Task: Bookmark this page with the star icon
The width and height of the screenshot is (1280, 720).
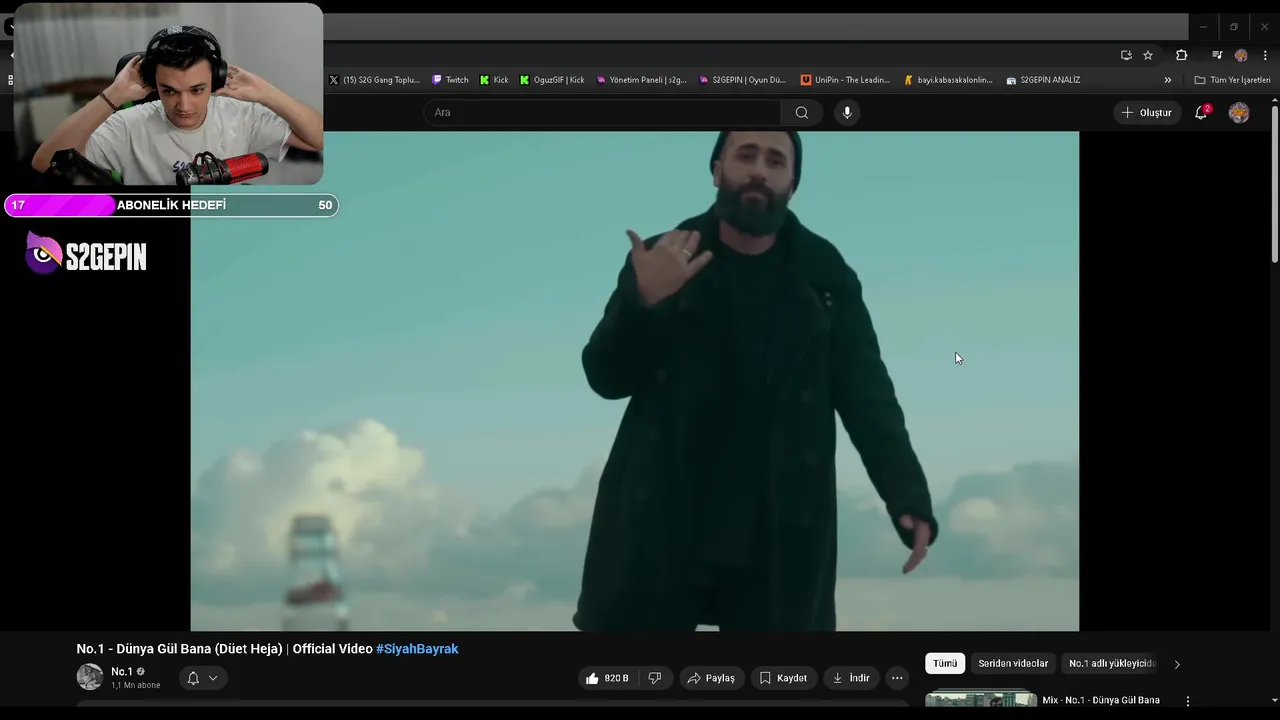Action: pos(1148,55)
